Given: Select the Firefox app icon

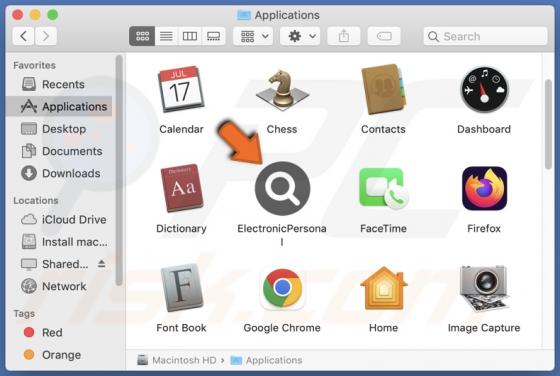Looking at the screenshot, I should coord(484,188).
